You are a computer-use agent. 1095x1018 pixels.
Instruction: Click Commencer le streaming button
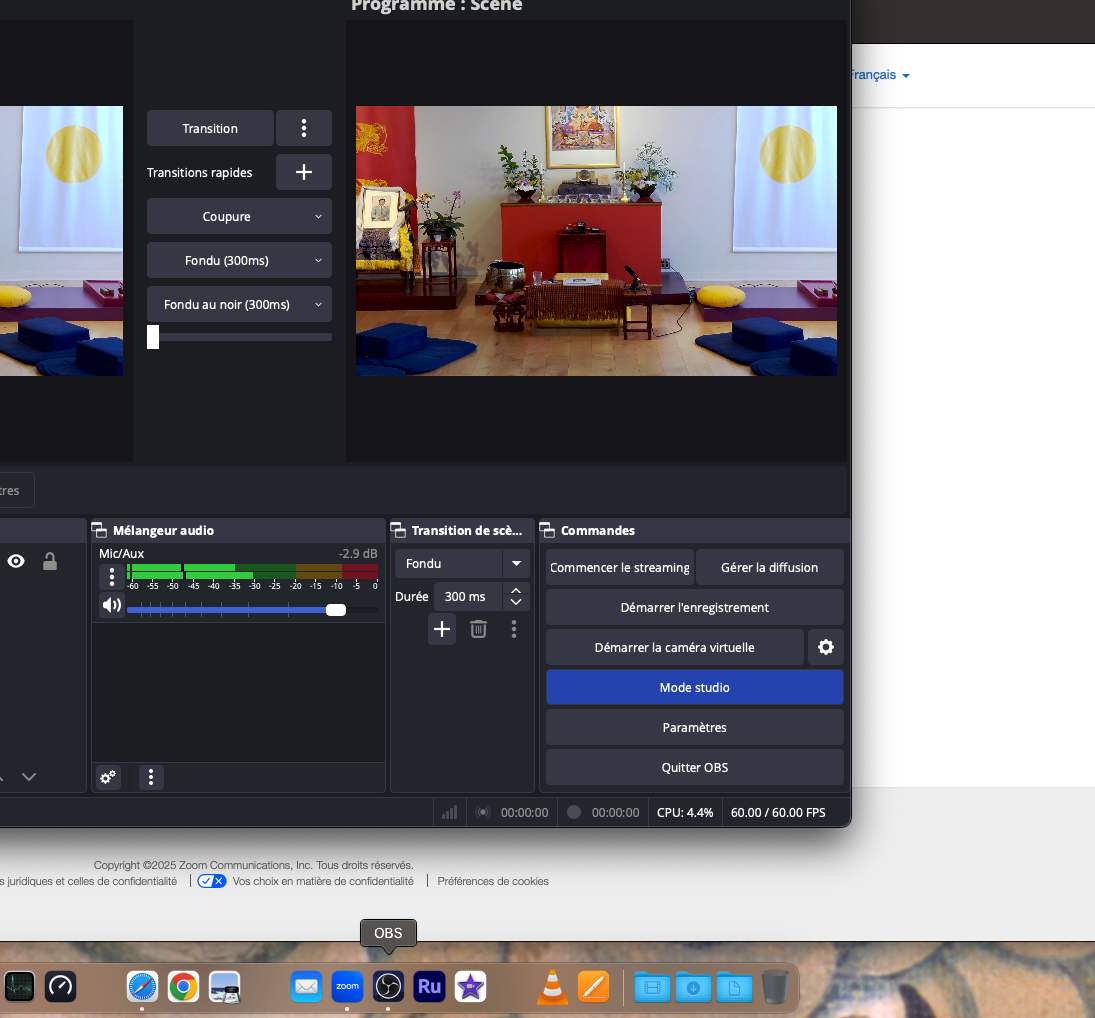tap(619, 567)
